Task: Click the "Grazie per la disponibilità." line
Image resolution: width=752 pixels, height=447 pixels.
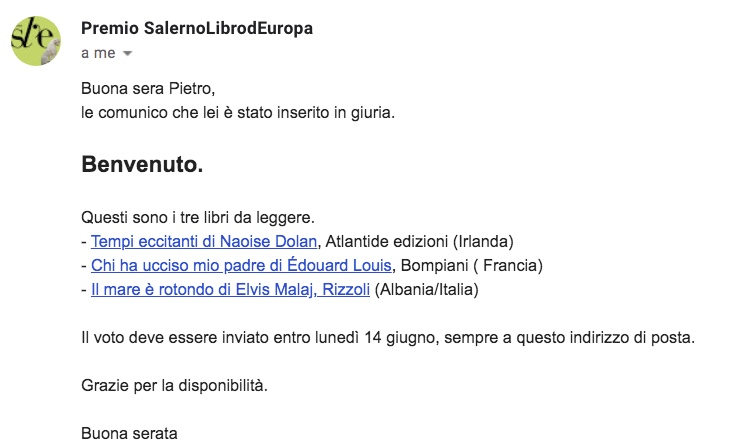Action: [x=174, y=385]
